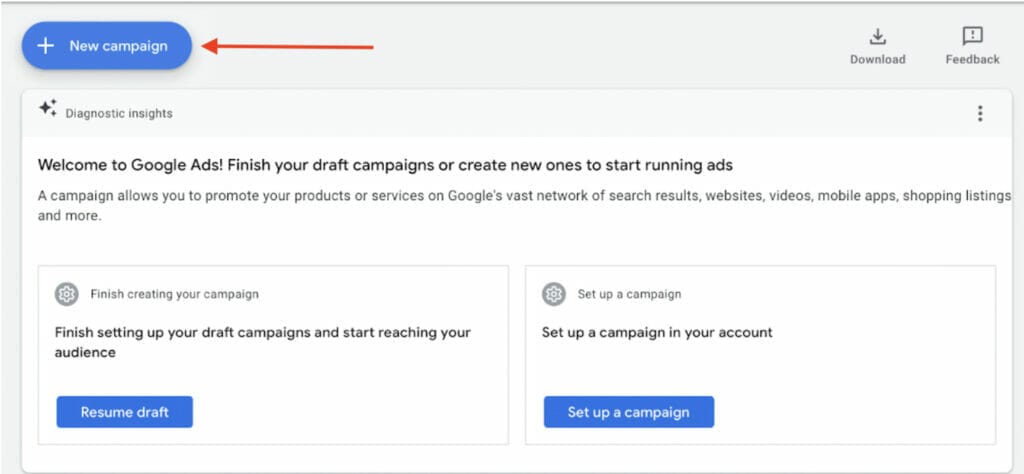This screenshot has width=1024, height=474.
Task: Click the Diagnostic insights sparkle icon
Action: pyautogui.click(x=48, y=109)
